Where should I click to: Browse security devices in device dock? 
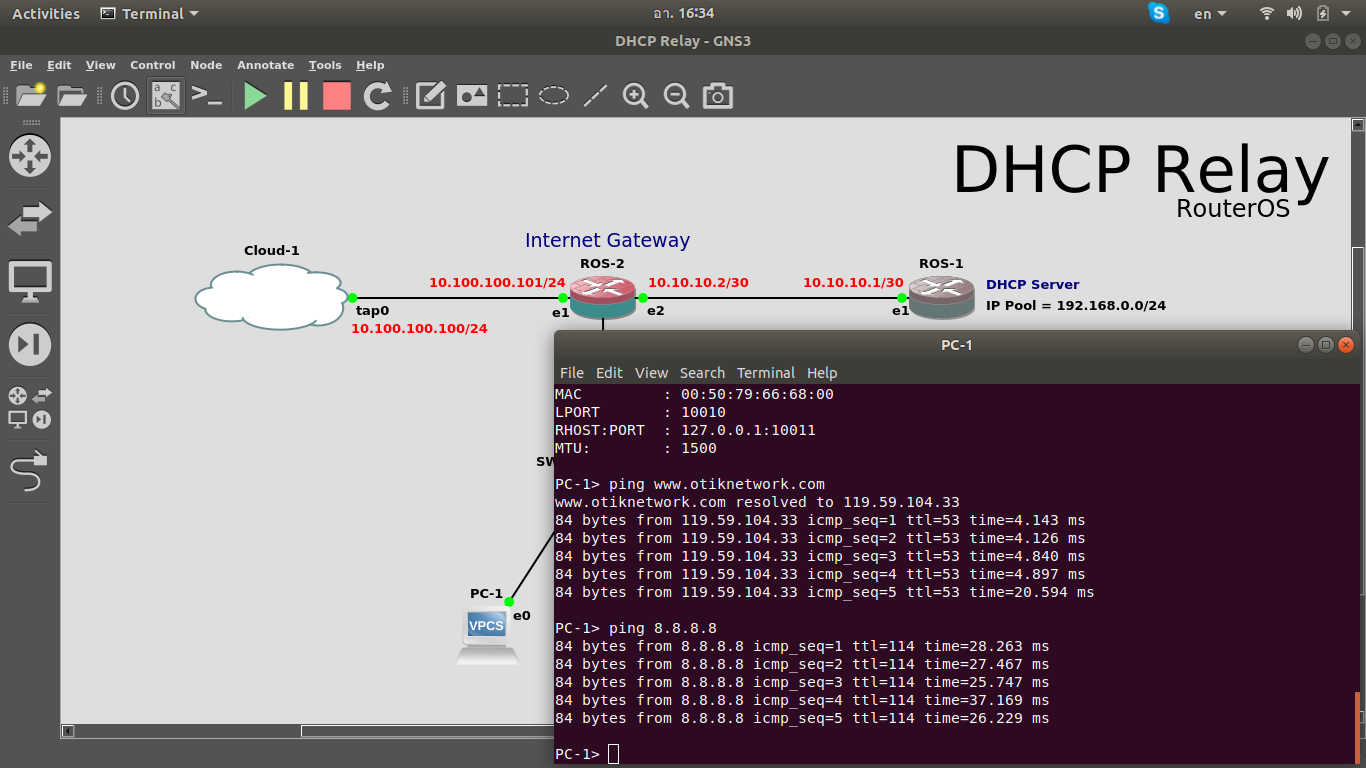pos(30,345)
